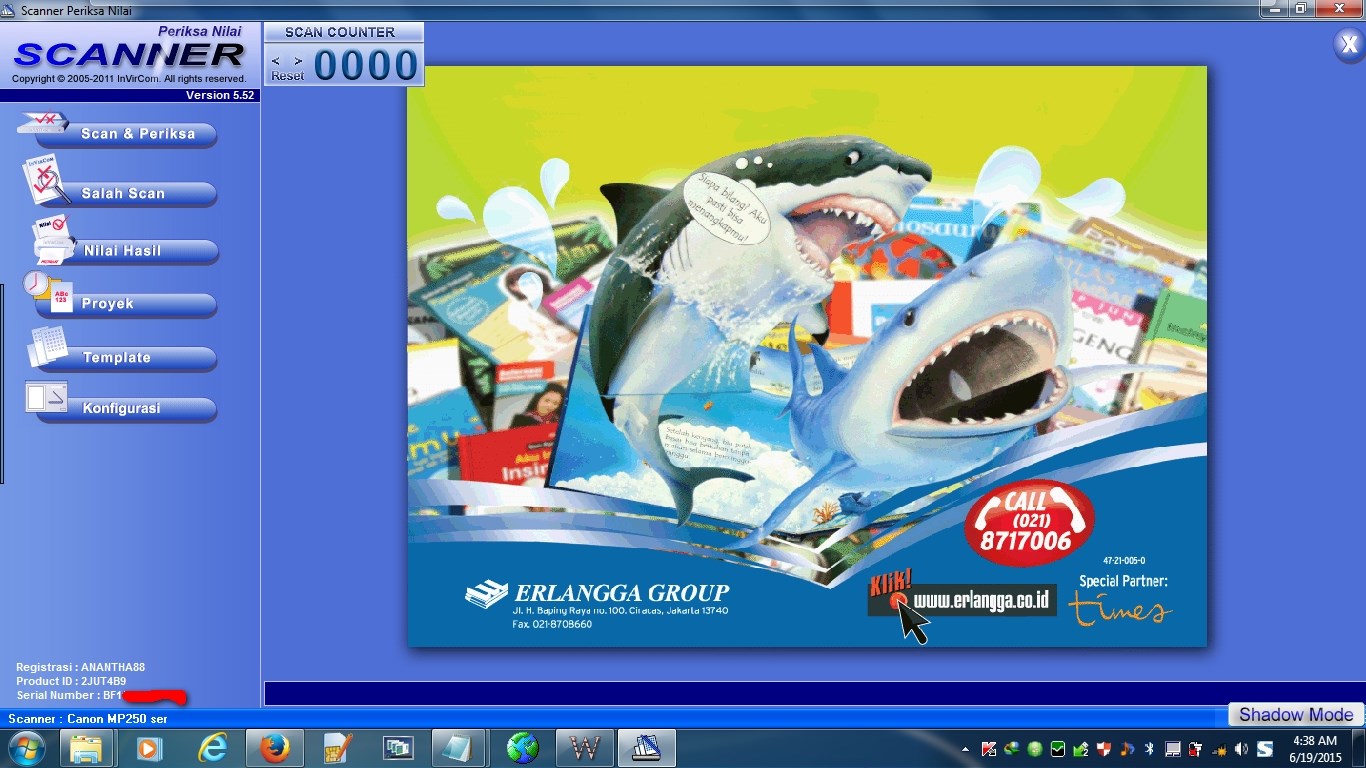Click the Version 5.52 label

coord(220,96)
